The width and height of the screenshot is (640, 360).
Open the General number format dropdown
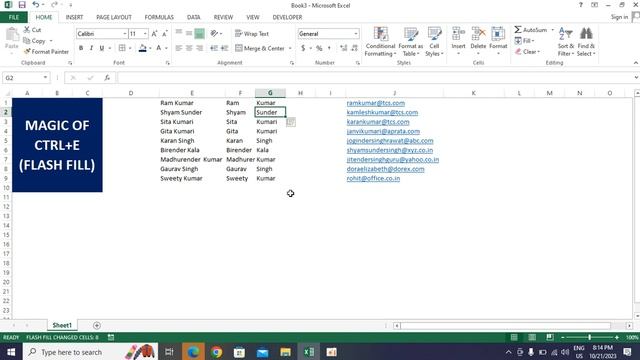coord(356,34)
